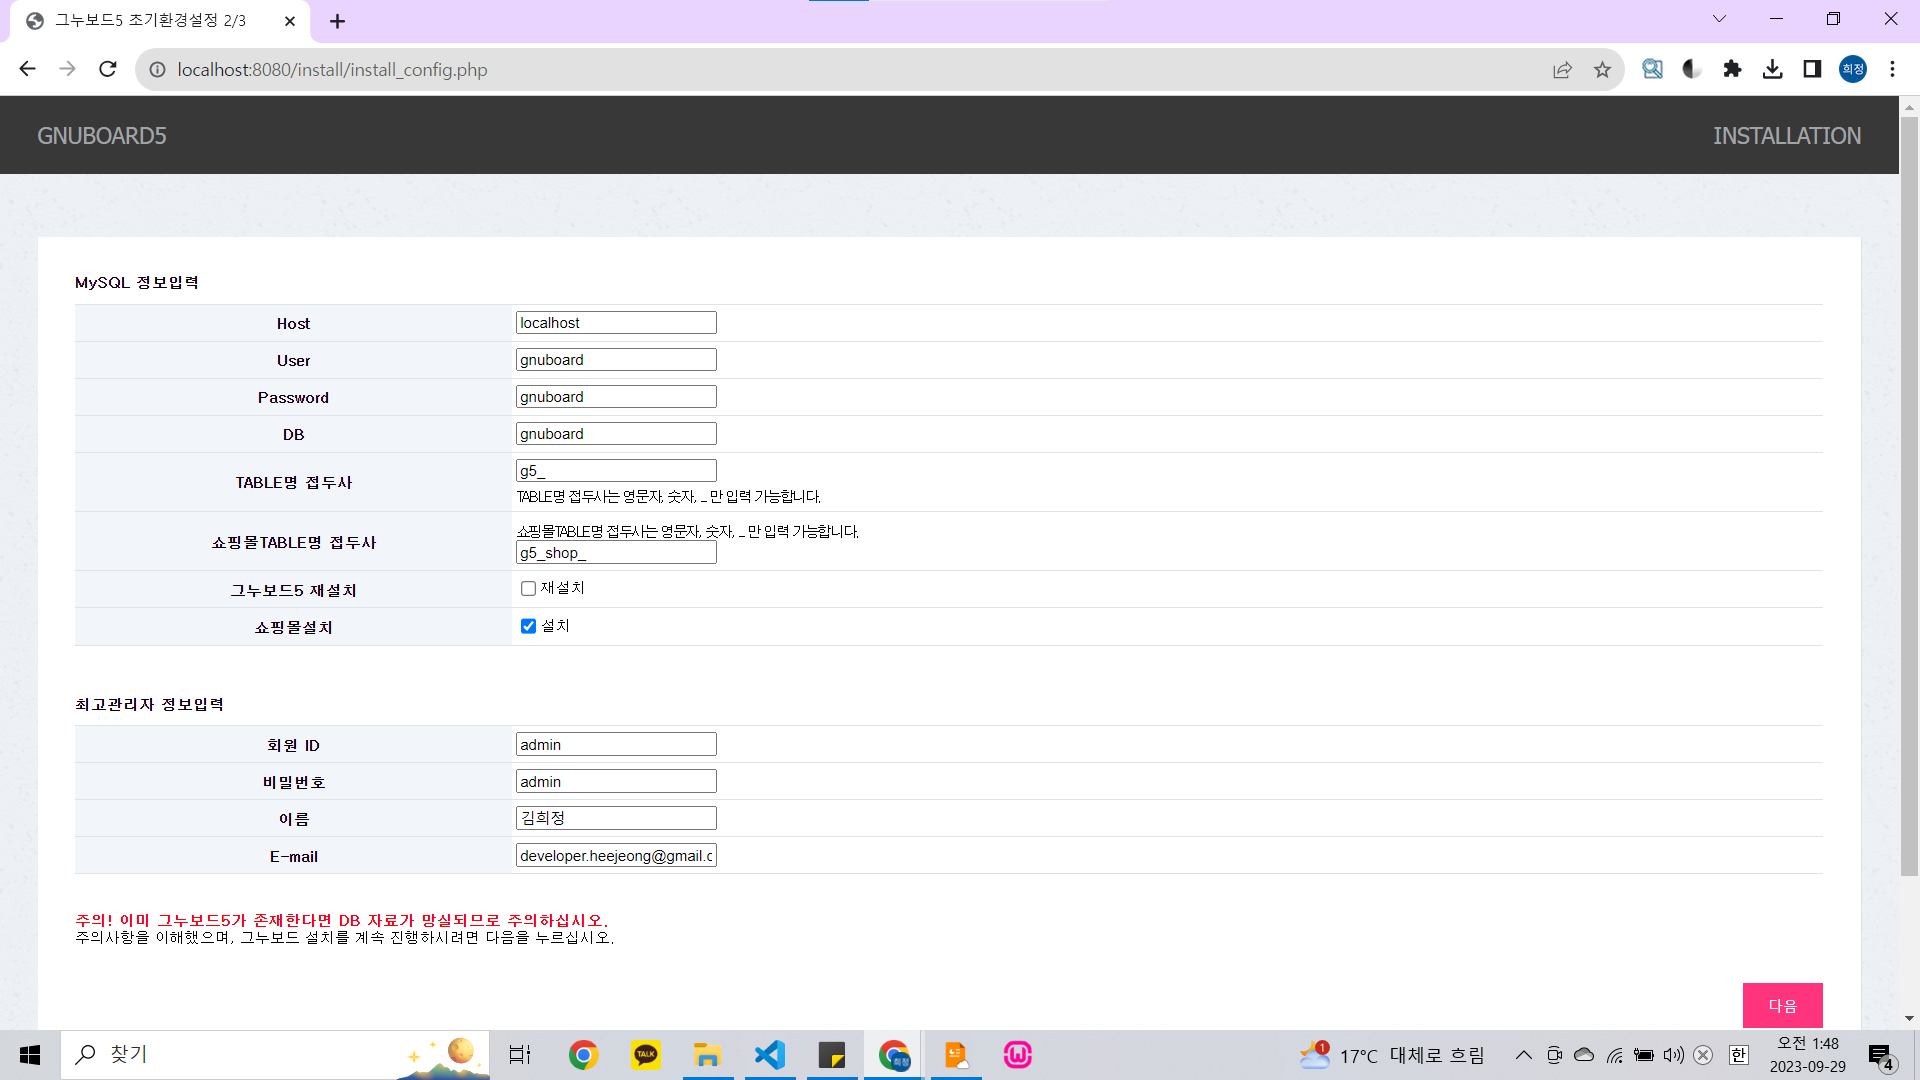Open the weather widget 17°C 대체로 흐림
Viewport: 1920px width, 1080px height.
[1392, 1055]
